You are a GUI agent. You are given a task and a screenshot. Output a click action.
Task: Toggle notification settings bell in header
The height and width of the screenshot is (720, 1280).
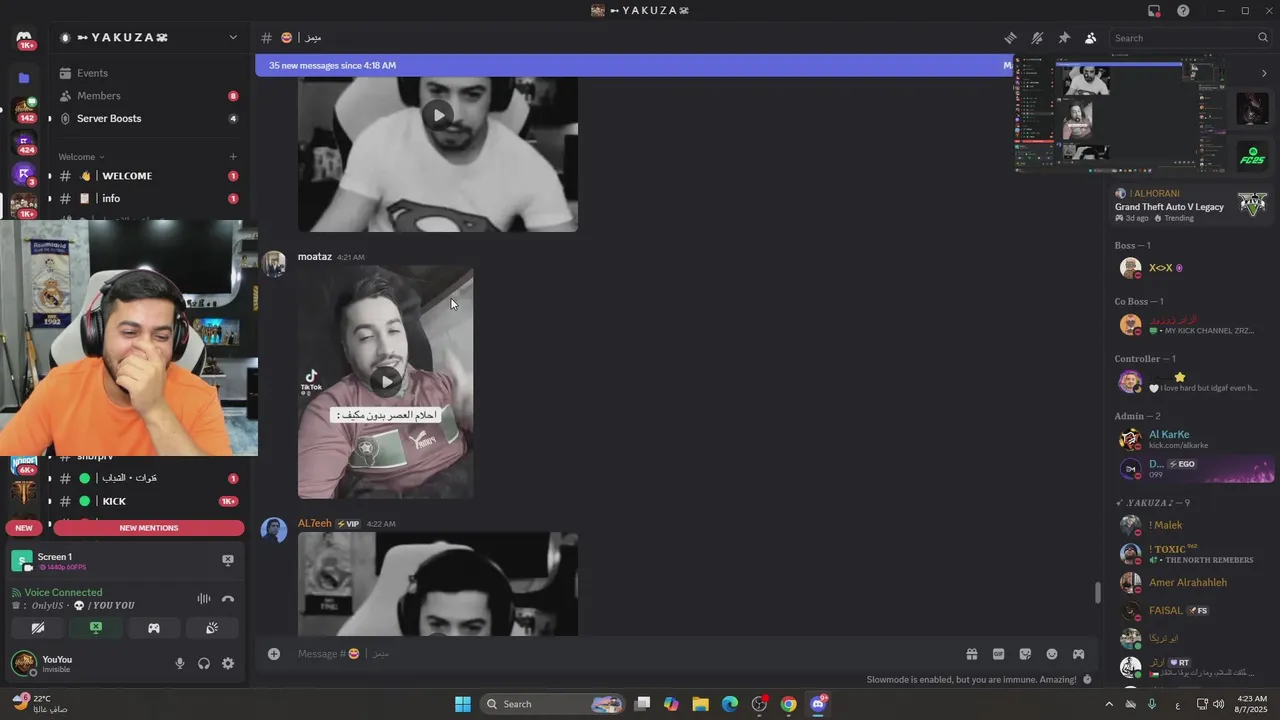point(1037,38)
